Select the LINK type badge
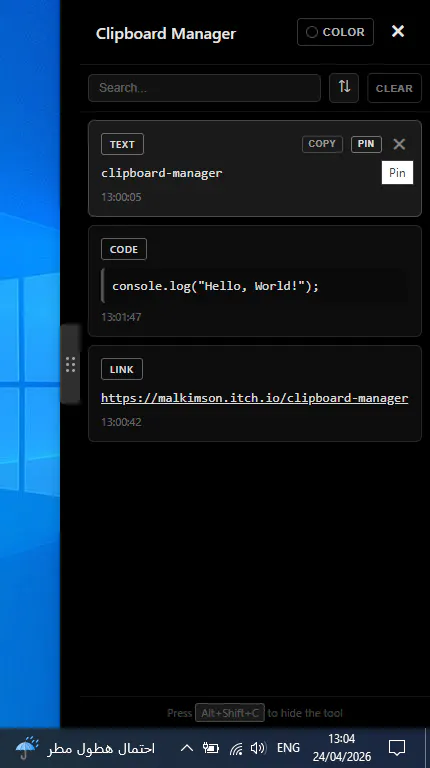This screenshot has width=430, height=768. [x=122, y=369]
